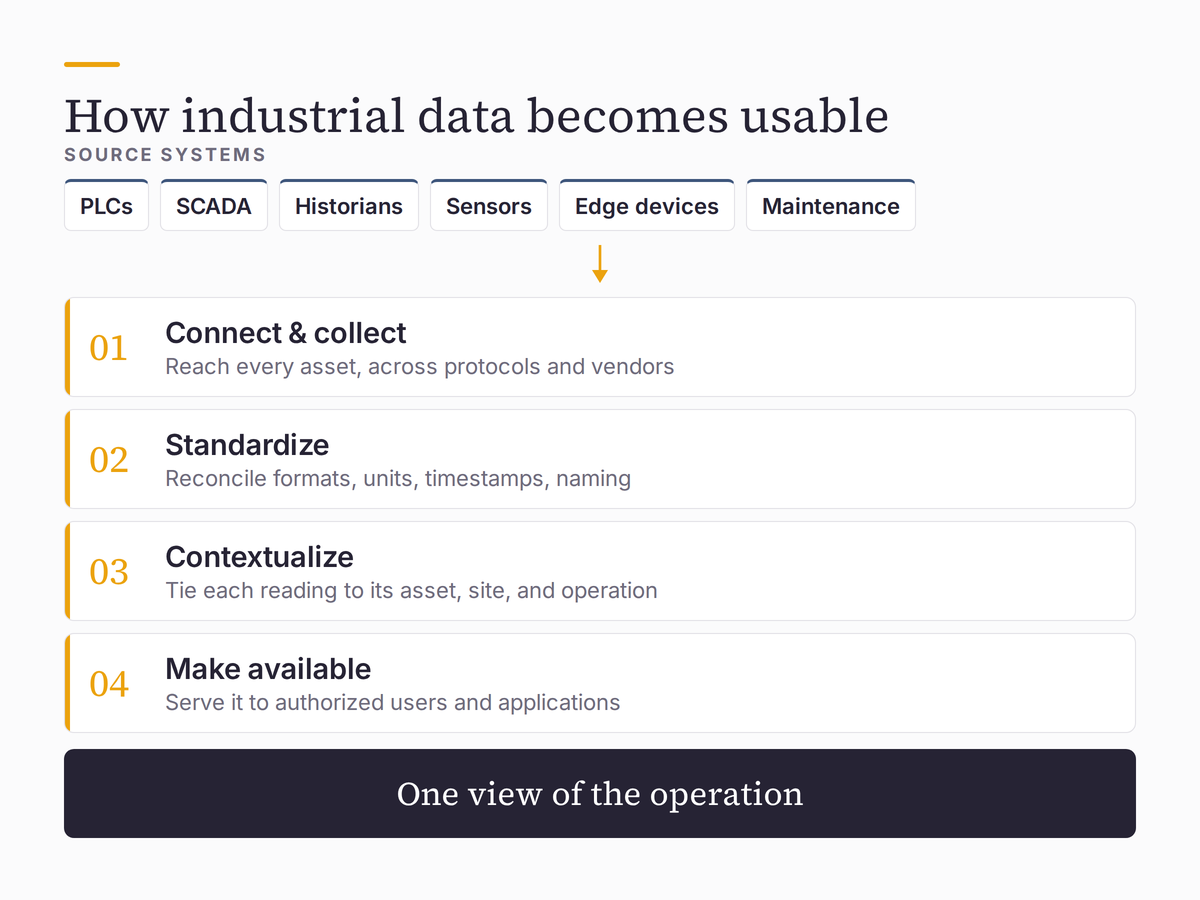Click 'Reconcile formats, units, timestamps, naming'
This screenshot has height=900, width=1200.
pyautogui.click(x=398, y=479)
